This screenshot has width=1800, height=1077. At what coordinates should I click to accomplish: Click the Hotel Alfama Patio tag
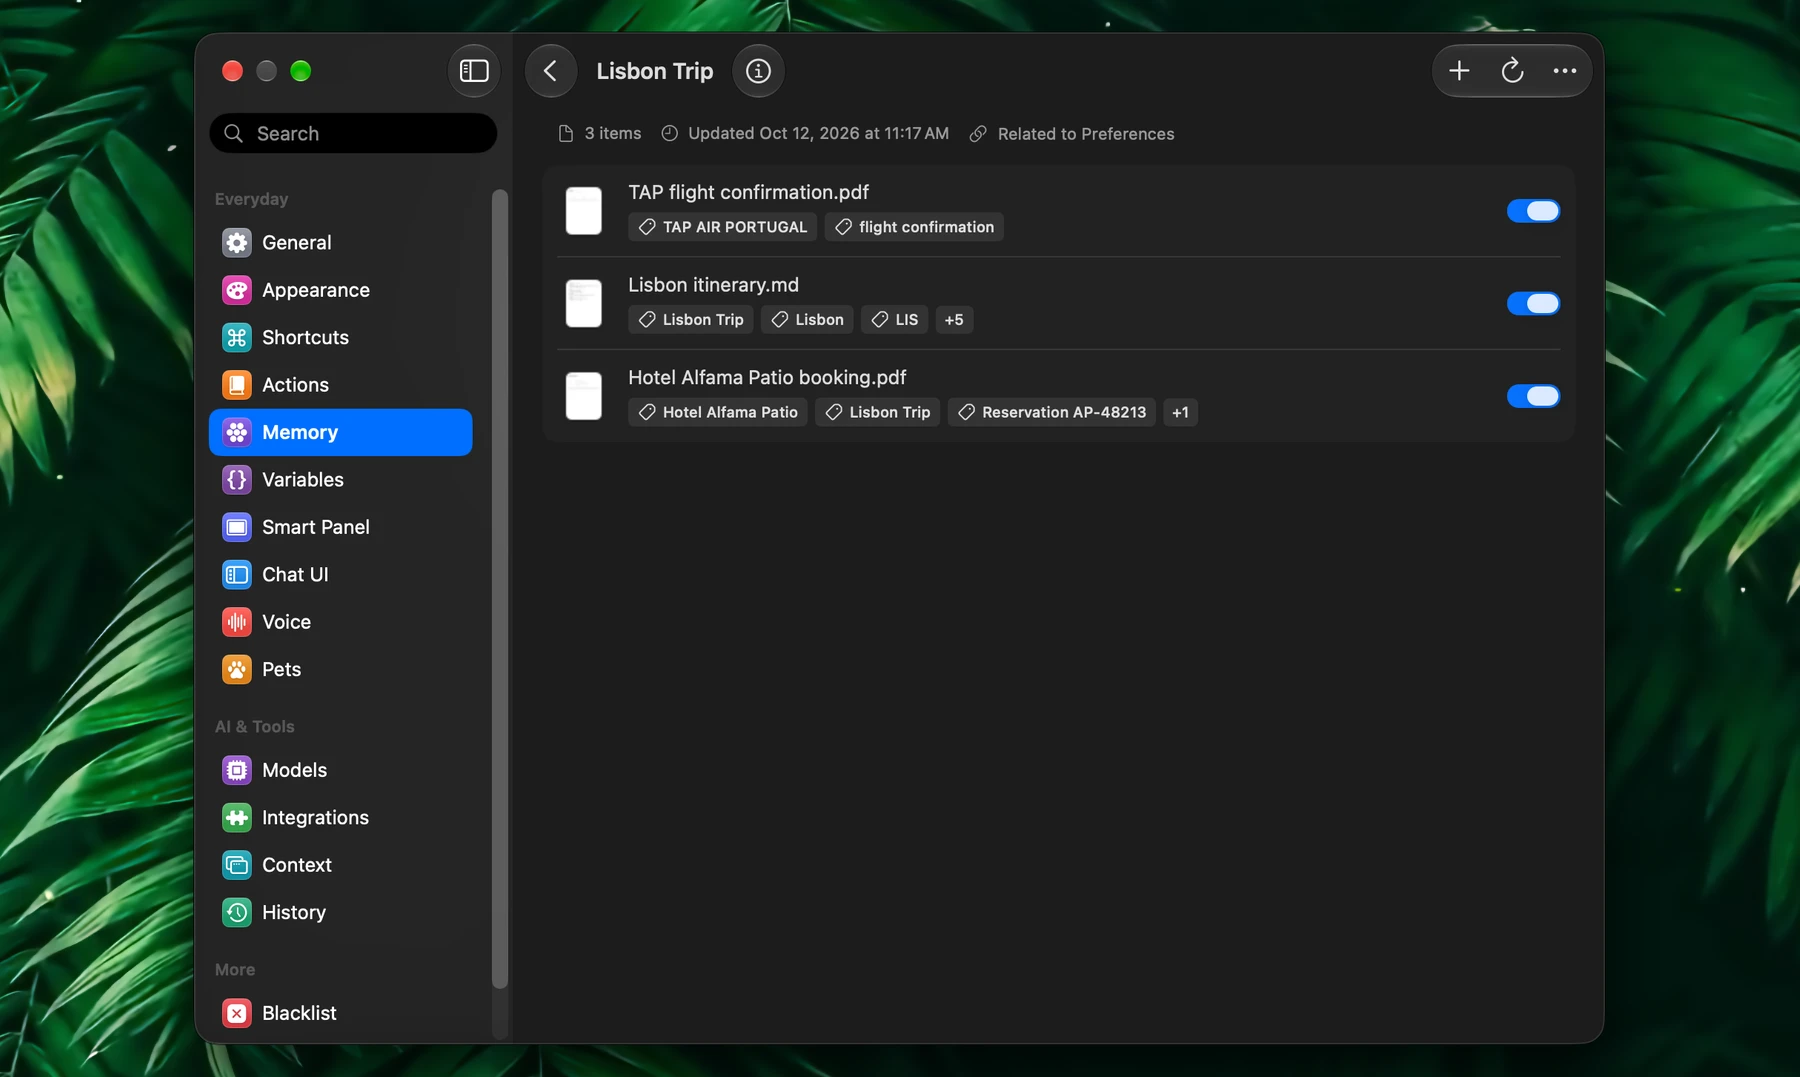(x=717, y=412)
